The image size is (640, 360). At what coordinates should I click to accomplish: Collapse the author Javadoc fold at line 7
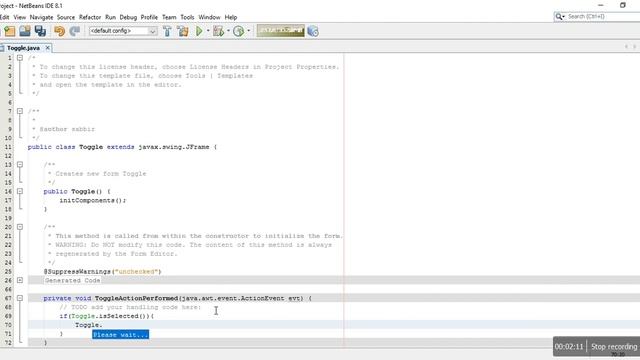20,111
